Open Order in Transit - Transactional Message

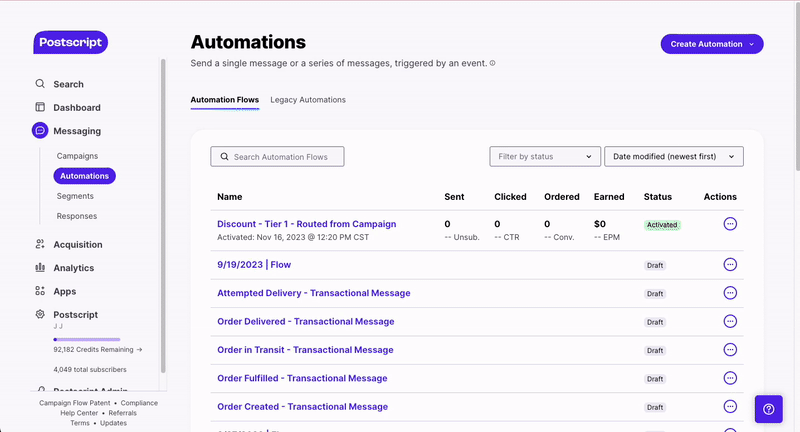pos(305,350)
